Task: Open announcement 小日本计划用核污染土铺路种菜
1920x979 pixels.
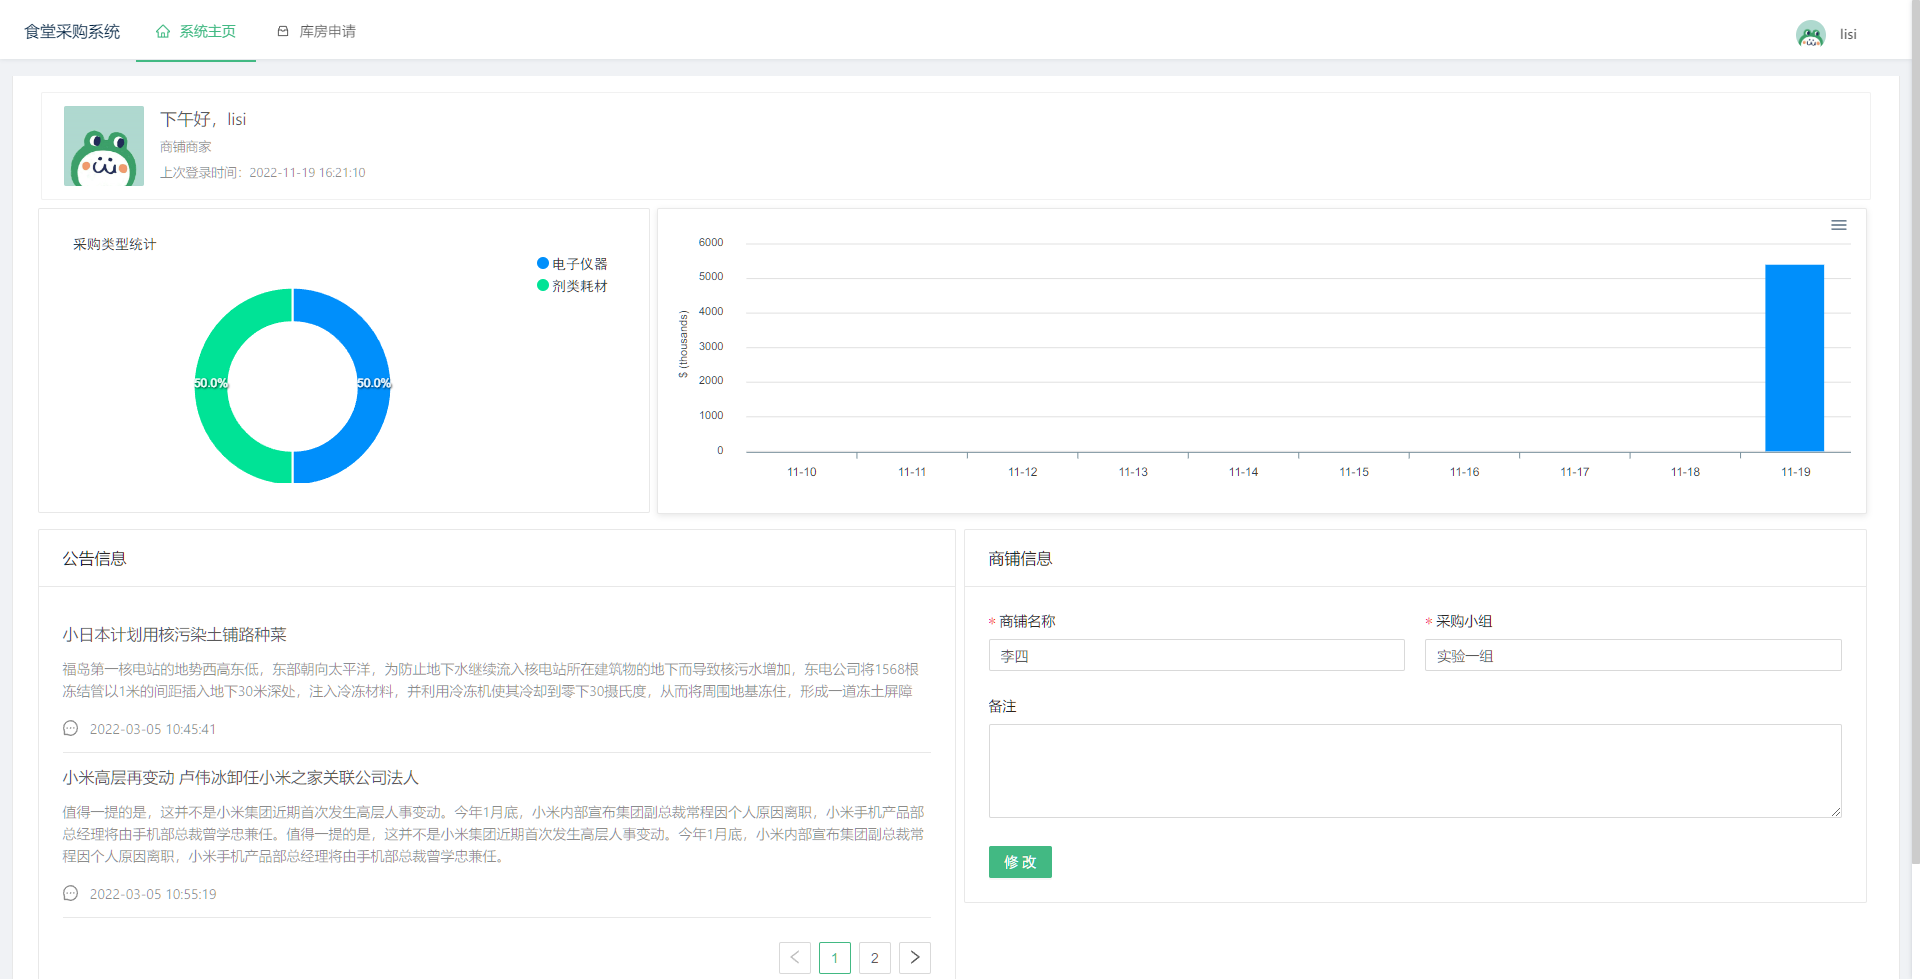Action: (174, 635)
